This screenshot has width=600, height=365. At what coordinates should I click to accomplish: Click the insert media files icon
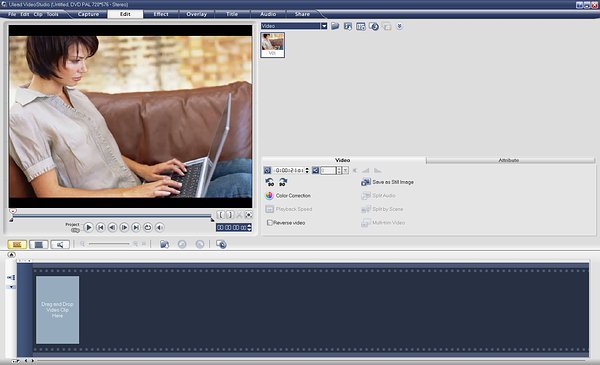(x=165, y=244)
